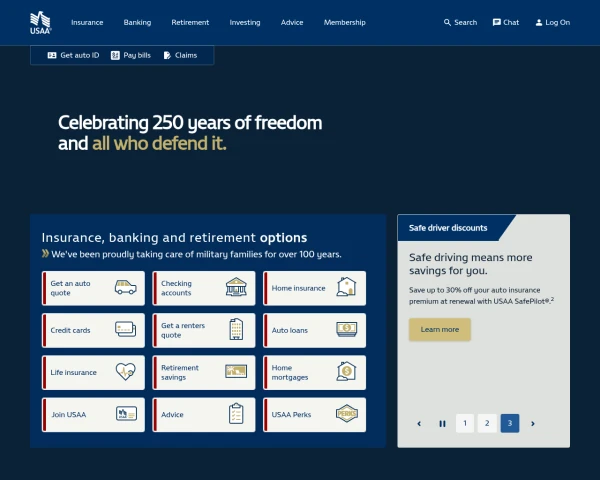Show carousel slide 2
This screenshot has width=600, height=480.
click(487, 423)
